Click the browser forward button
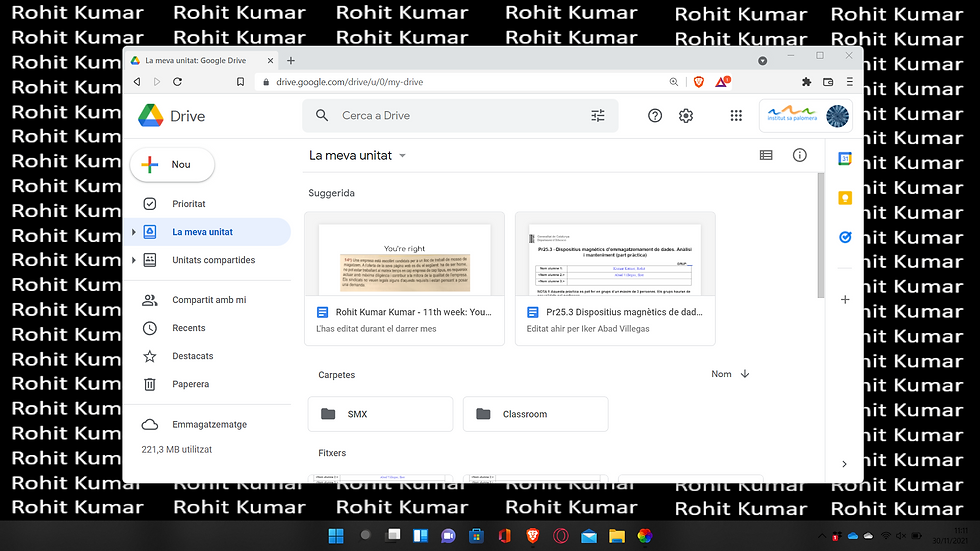980x551 pixels. pos(157,82)
